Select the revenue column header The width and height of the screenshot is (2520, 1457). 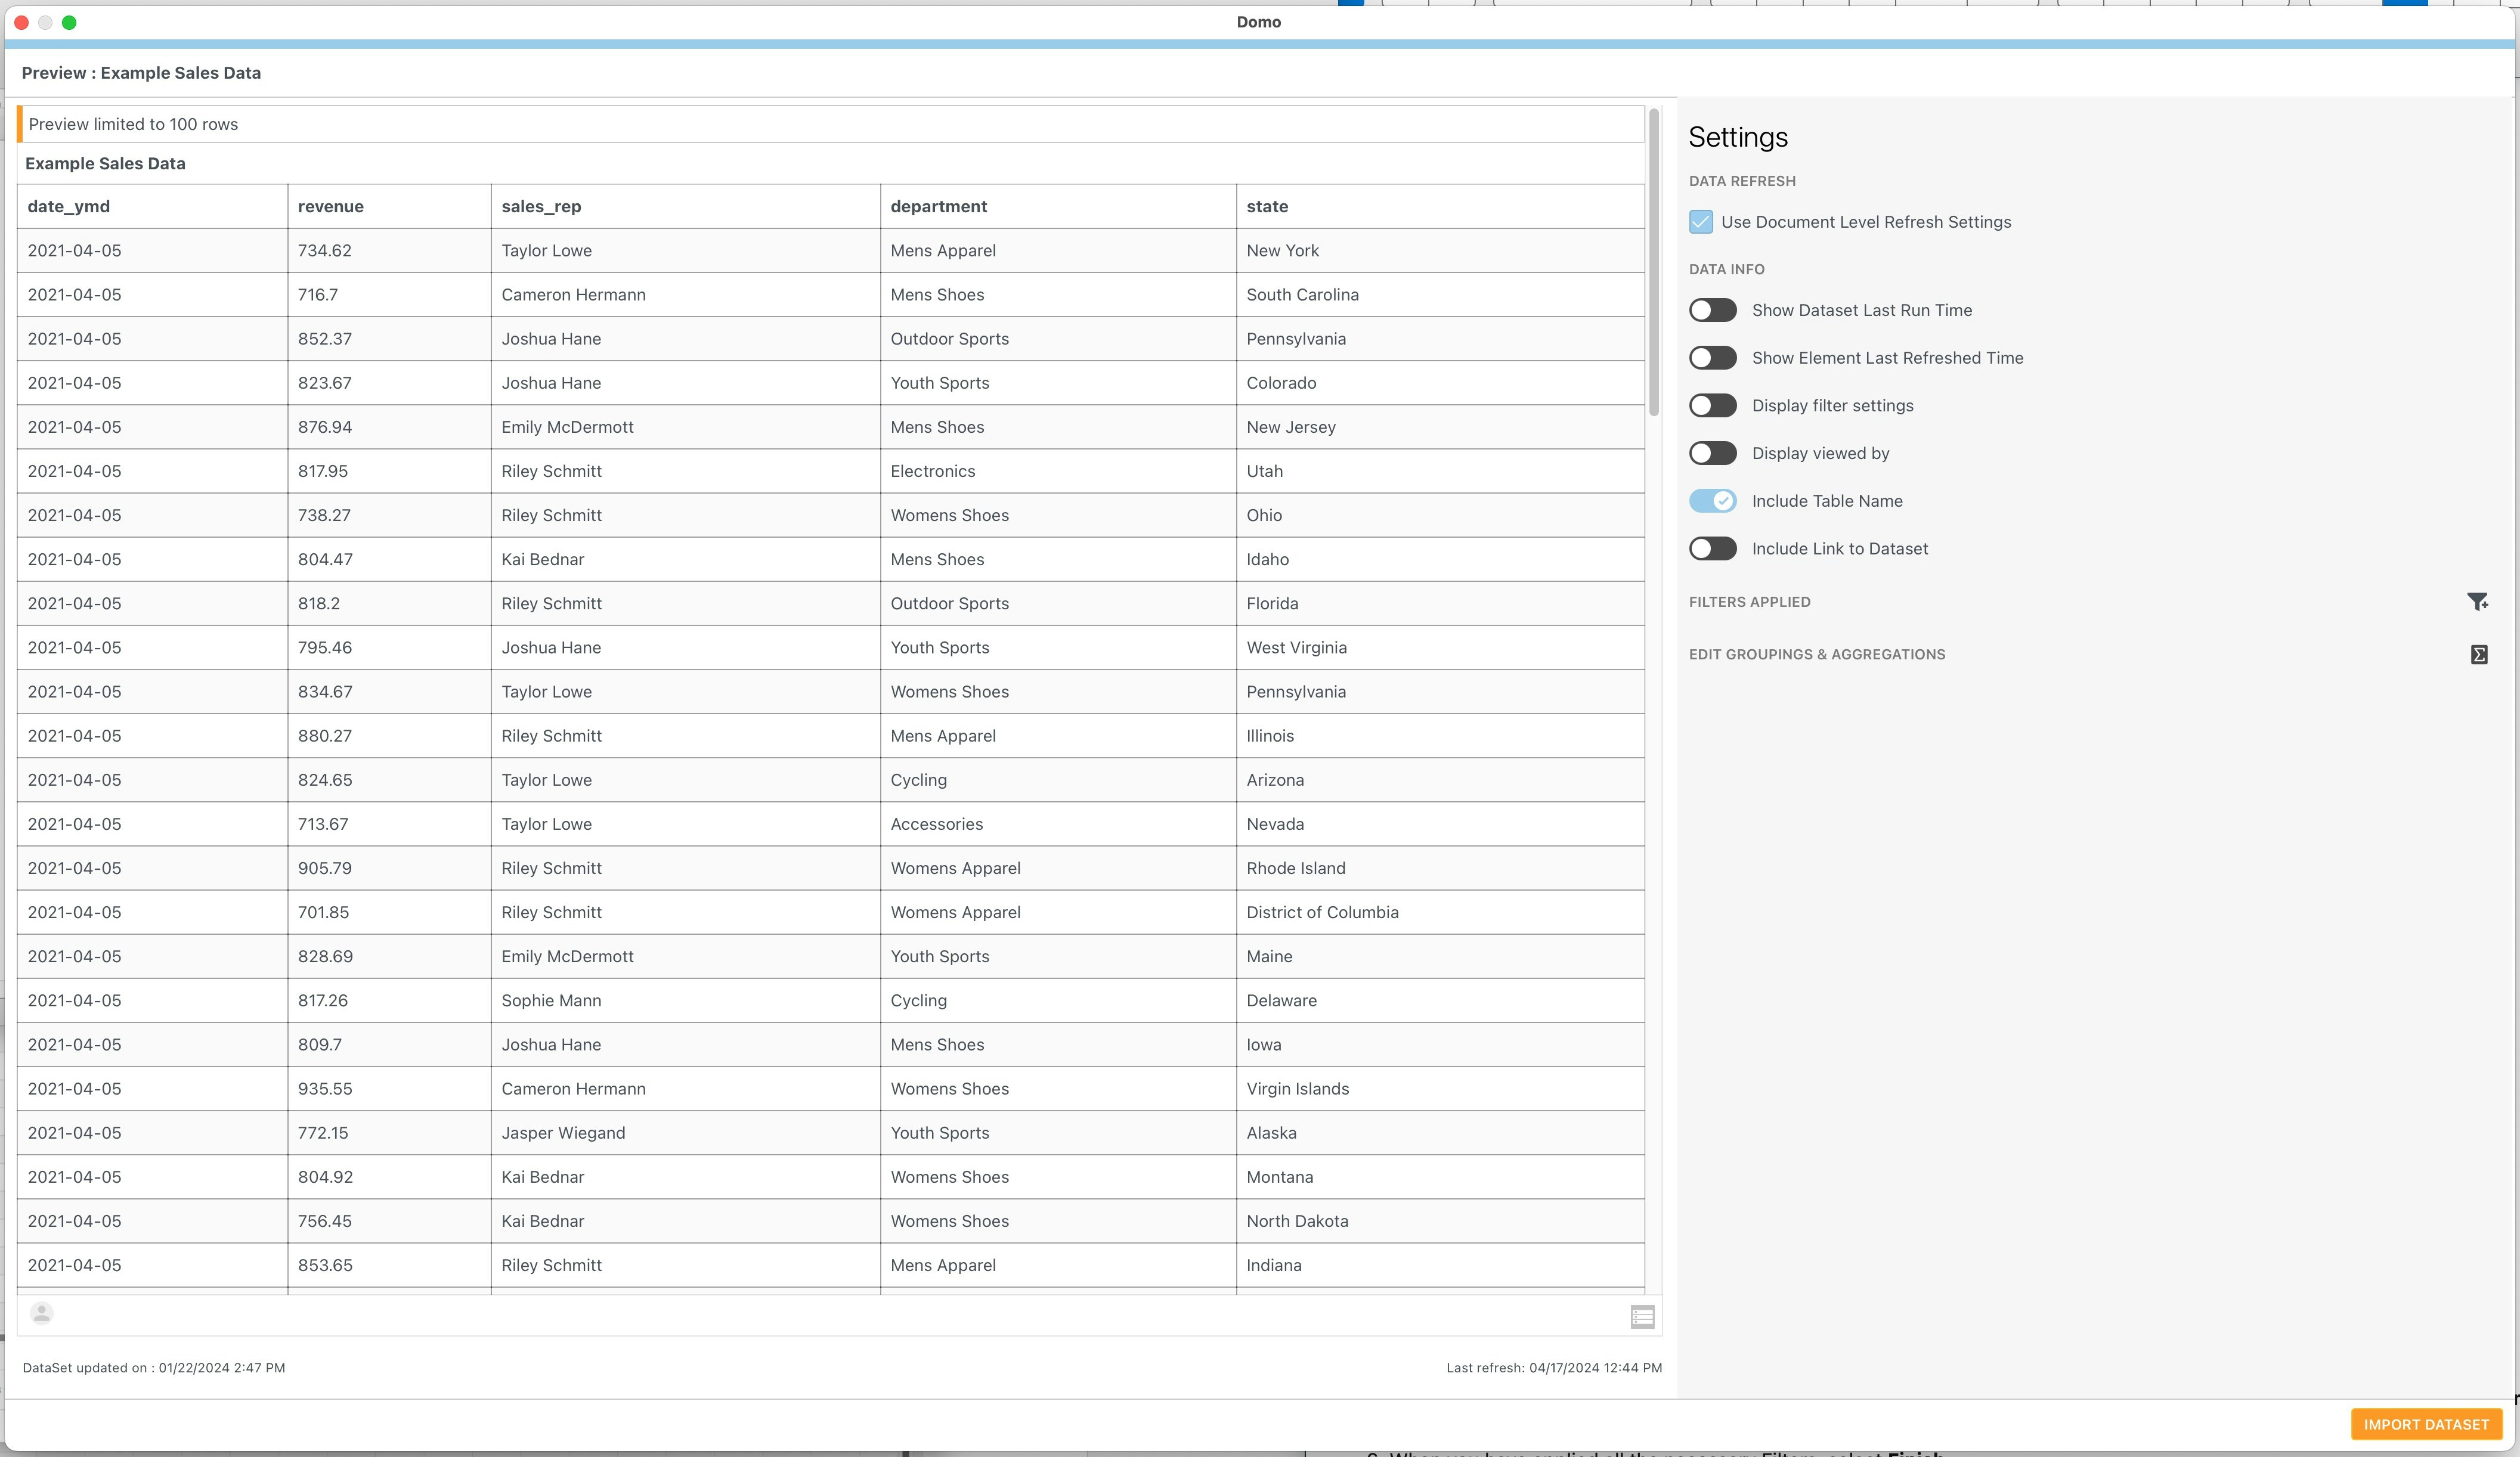pos(331,206)
